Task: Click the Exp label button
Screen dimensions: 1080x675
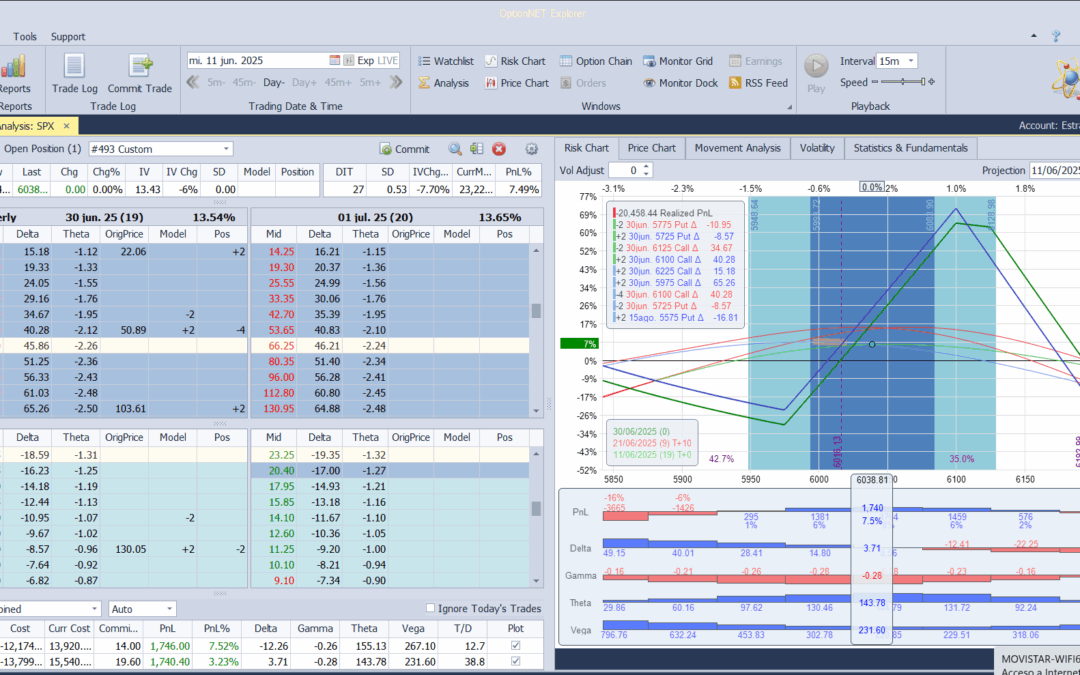Action: 365,61
